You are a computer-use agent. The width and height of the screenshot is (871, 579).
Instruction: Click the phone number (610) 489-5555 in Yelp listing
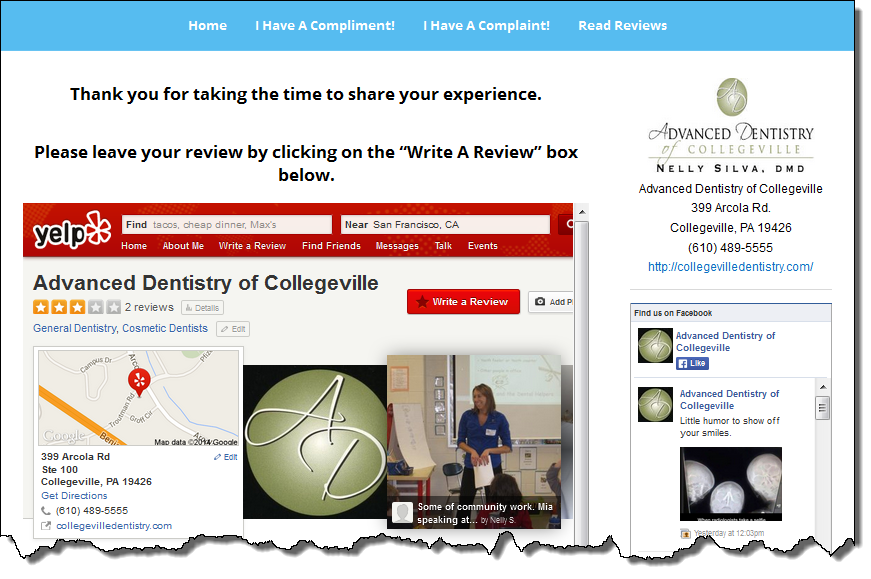point(92,511)
